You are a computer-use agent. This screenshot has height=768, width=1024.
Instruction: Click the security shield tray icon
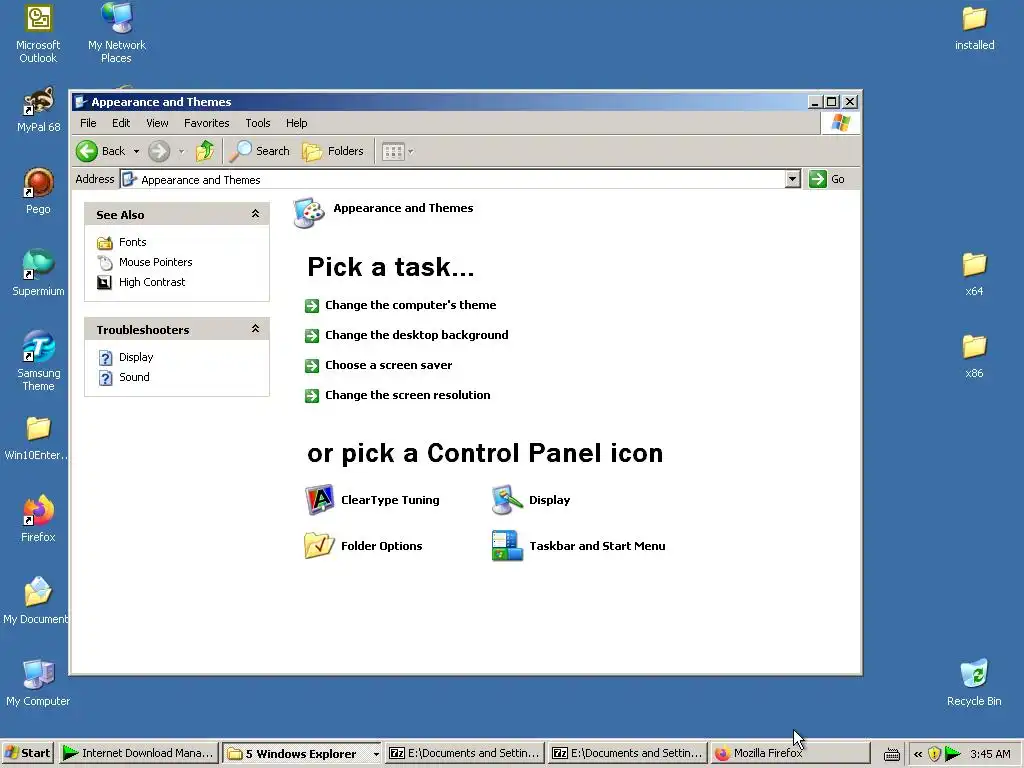click(935, 754)
